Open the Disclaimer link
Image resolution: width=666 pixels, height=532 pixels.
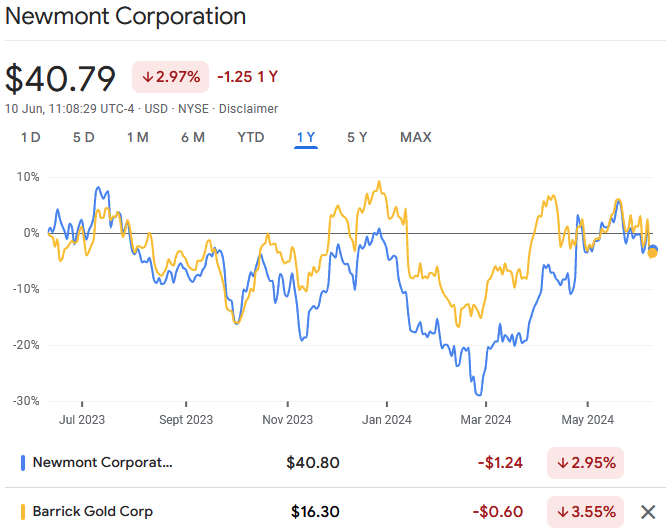pyautogui.click(x=248, y=108)
